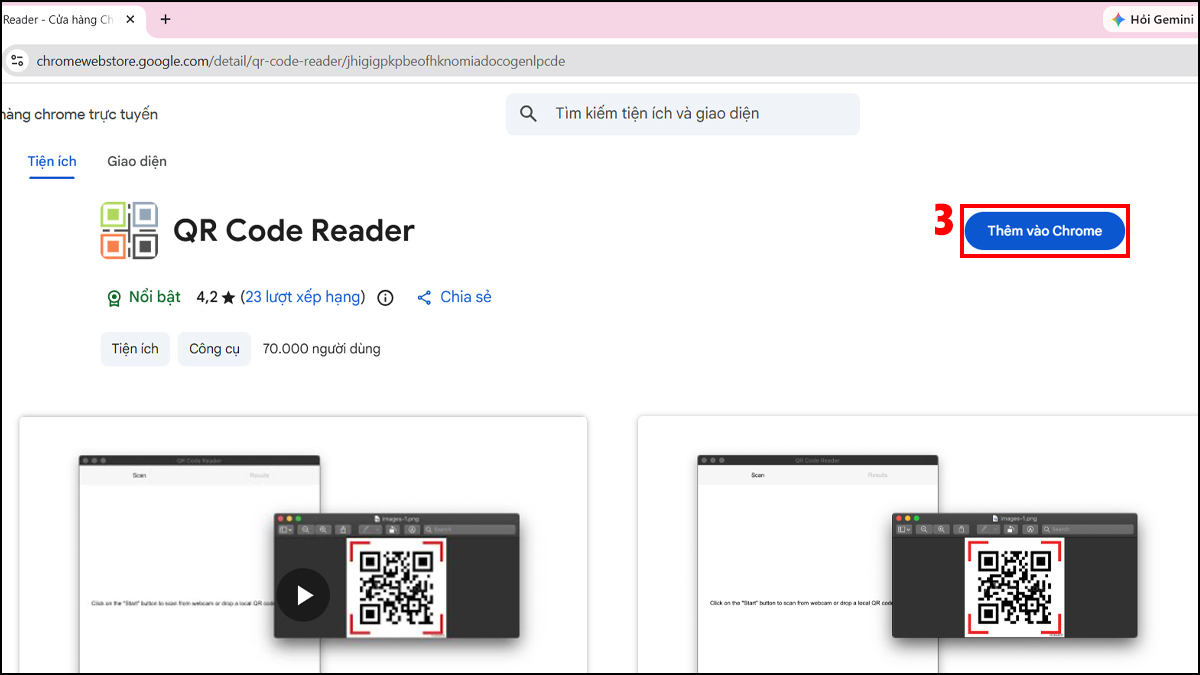
Task: Play the first preview video
Action: [x=303, y=595]
